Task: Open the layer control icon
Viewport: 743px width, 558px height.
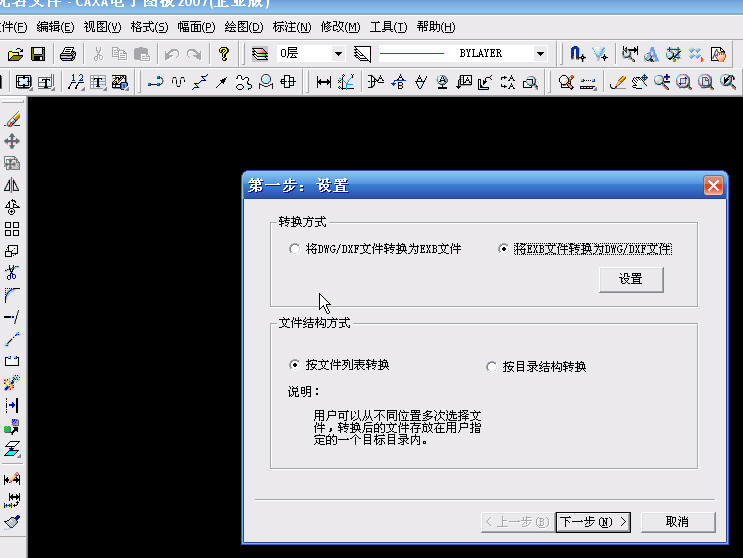Action: (260, 54)
